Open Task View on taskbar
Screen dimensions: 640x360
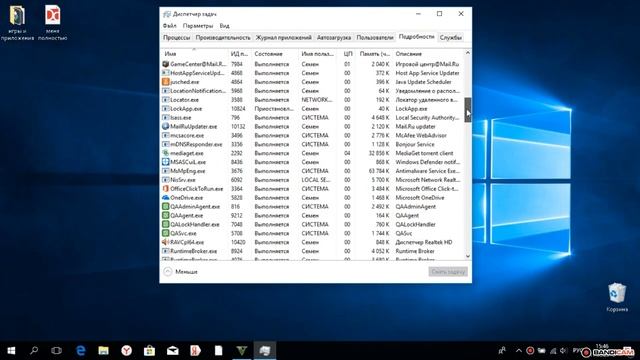[57, 351]
